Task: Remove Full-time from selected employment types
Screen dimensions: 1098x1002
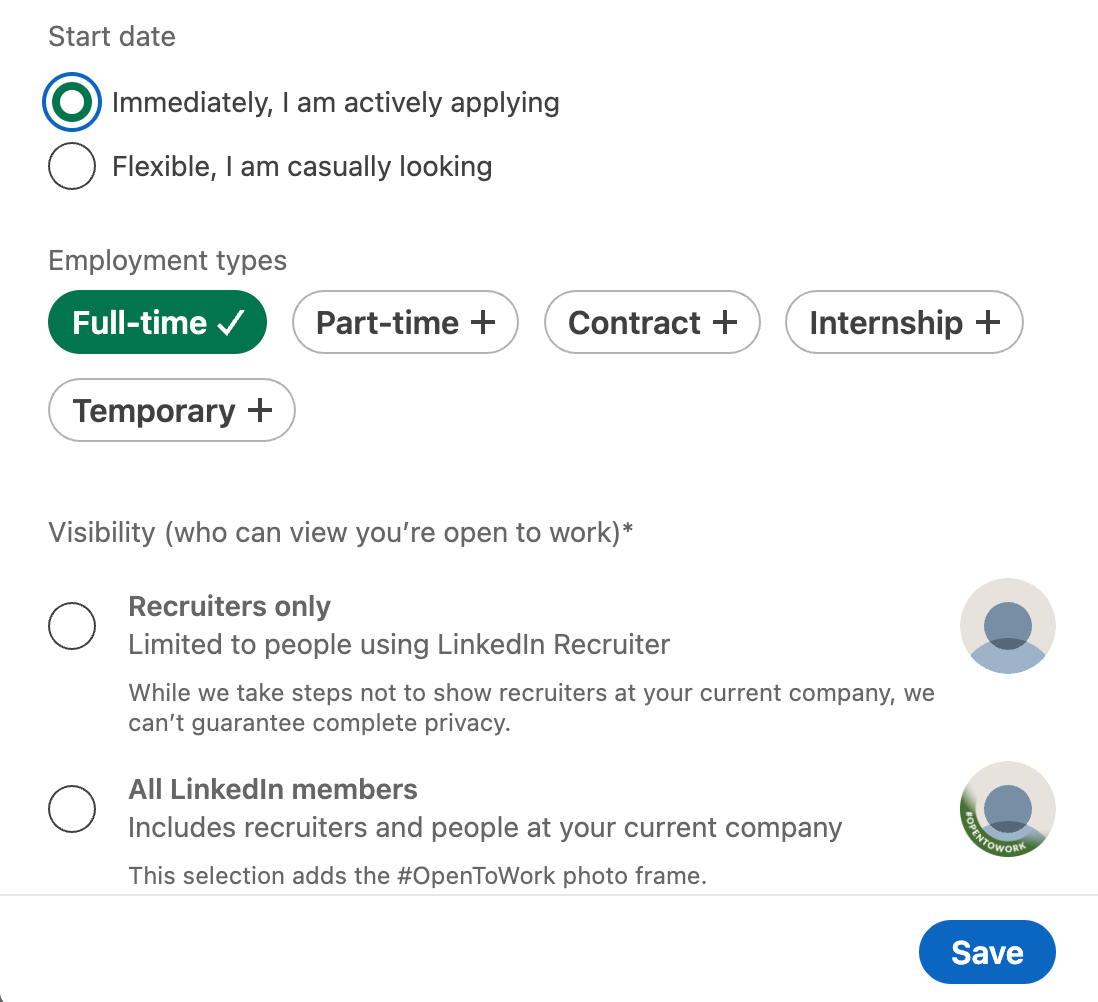Action: [157, 322]
